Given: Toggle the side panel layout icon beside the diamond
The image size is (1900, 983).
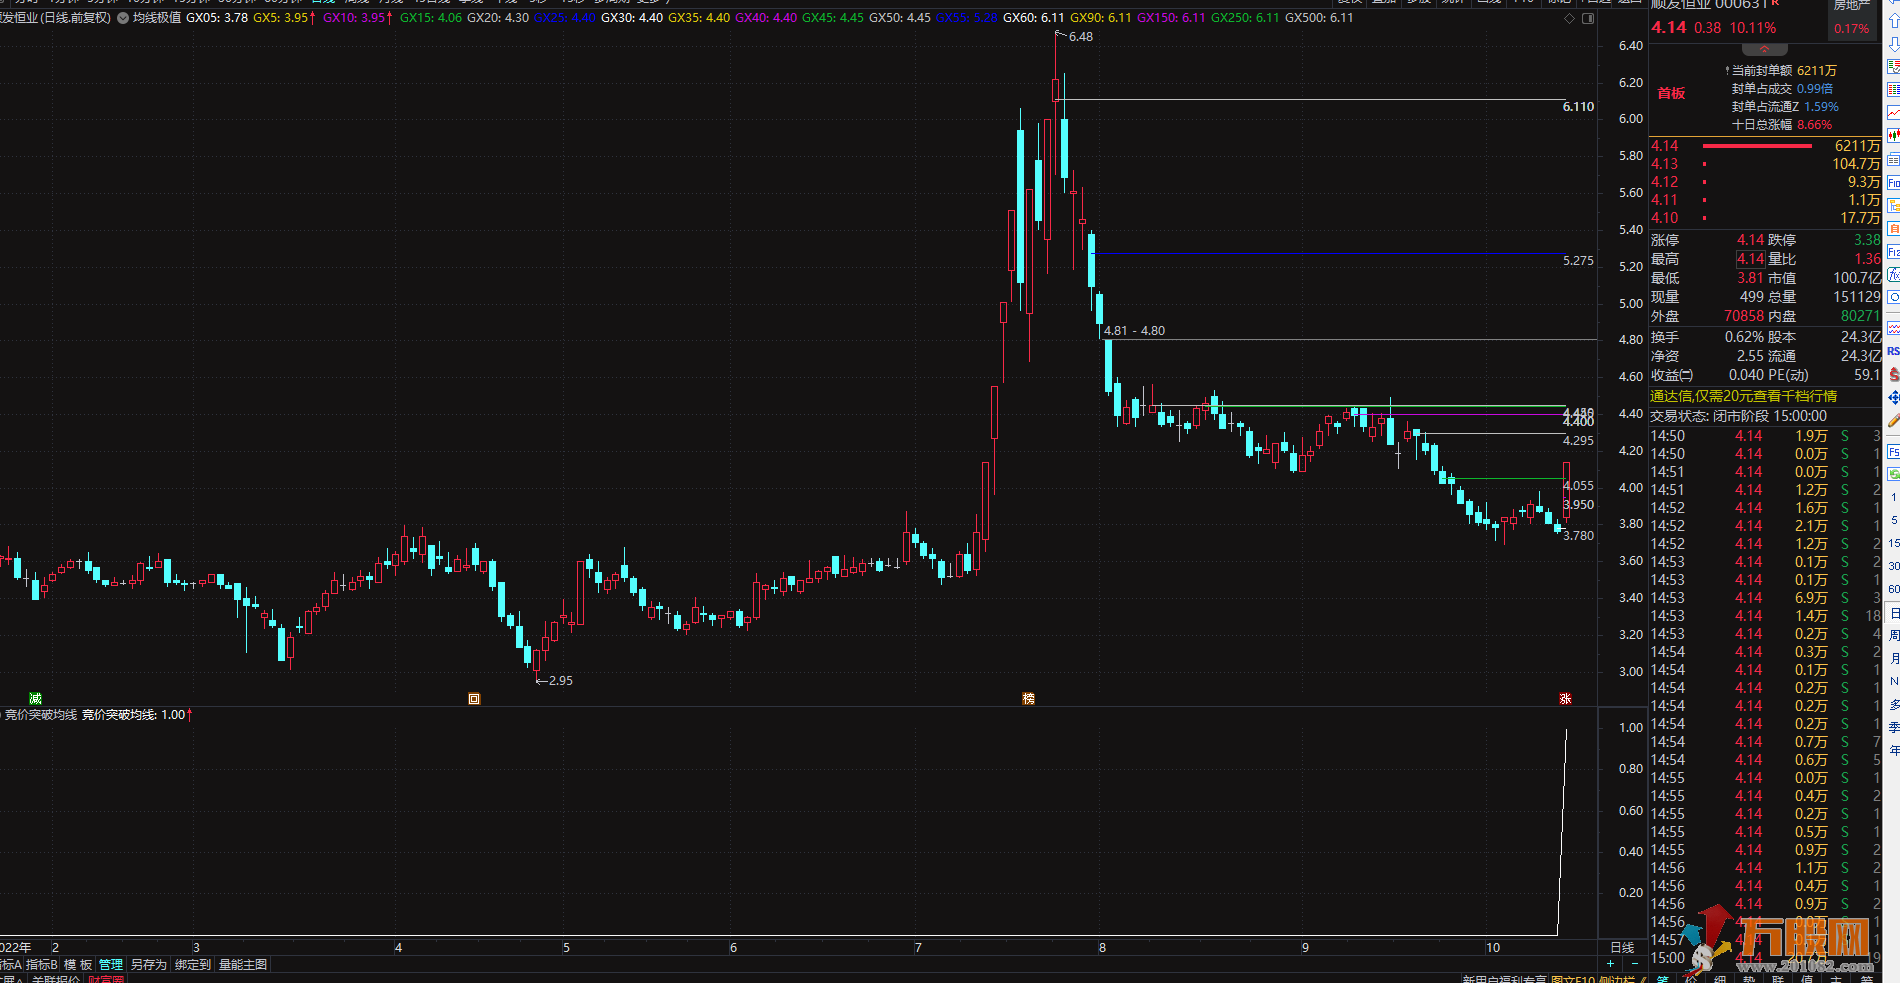Looking at the screenshot, I should [x=1588, y=18].
